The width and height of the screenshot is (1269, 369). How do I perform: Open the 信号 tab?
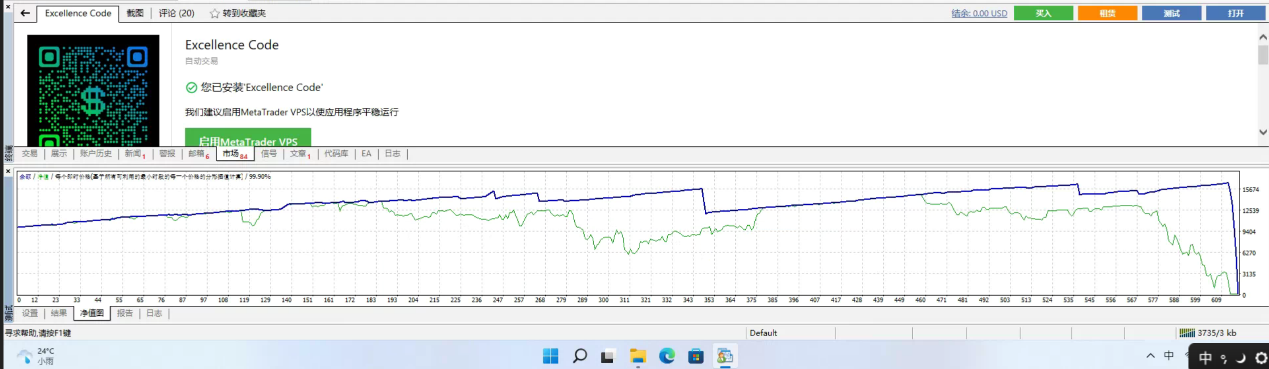click(x=269, y=154)
